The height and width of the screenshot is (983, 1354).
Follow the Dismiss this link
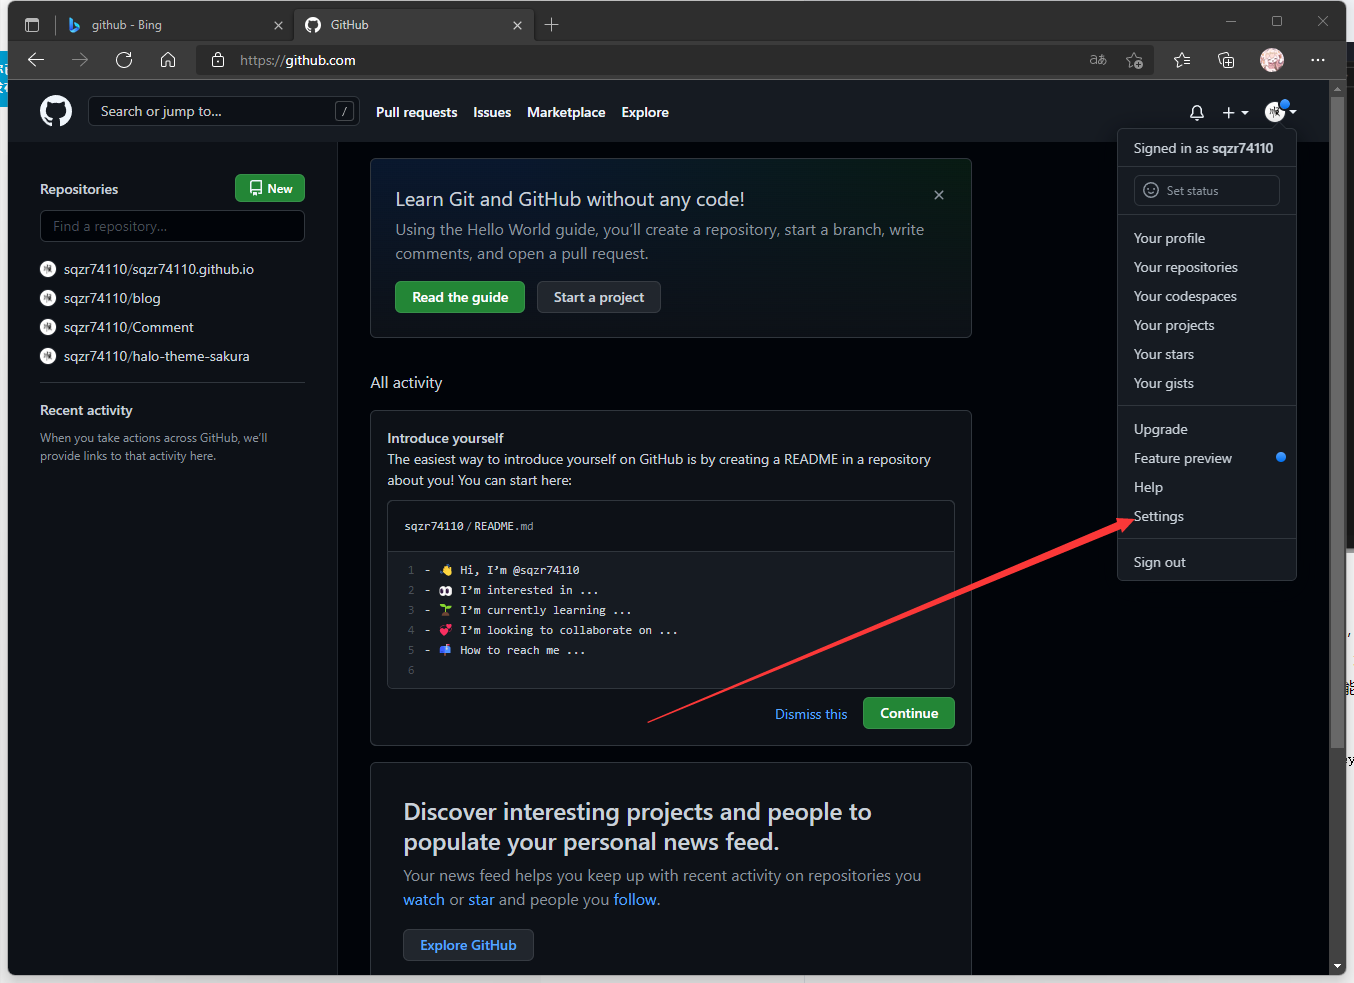811,714
